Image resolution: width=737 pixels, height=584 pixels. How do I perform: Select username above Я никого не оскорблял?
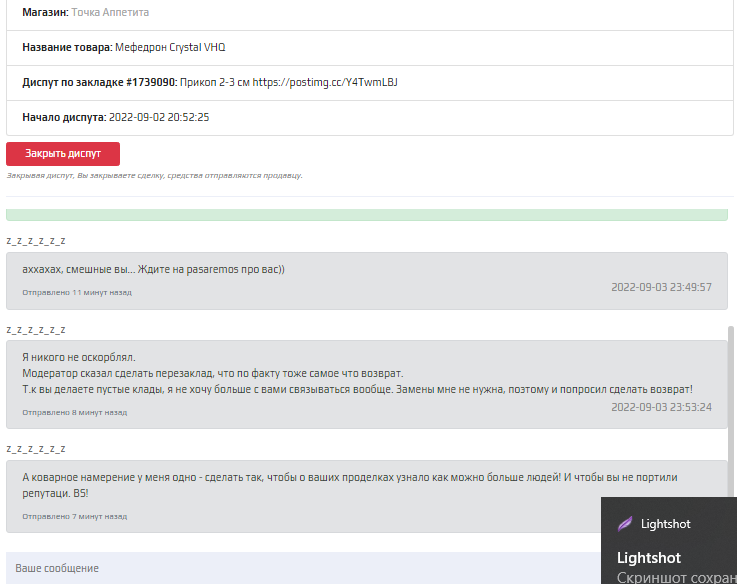(36, 330)
